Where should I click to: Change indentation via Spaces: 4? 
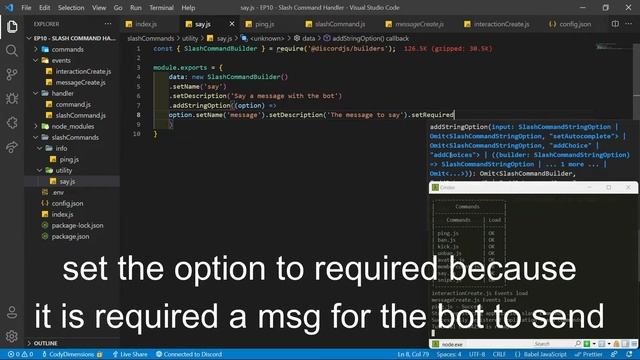click(449, 354)
